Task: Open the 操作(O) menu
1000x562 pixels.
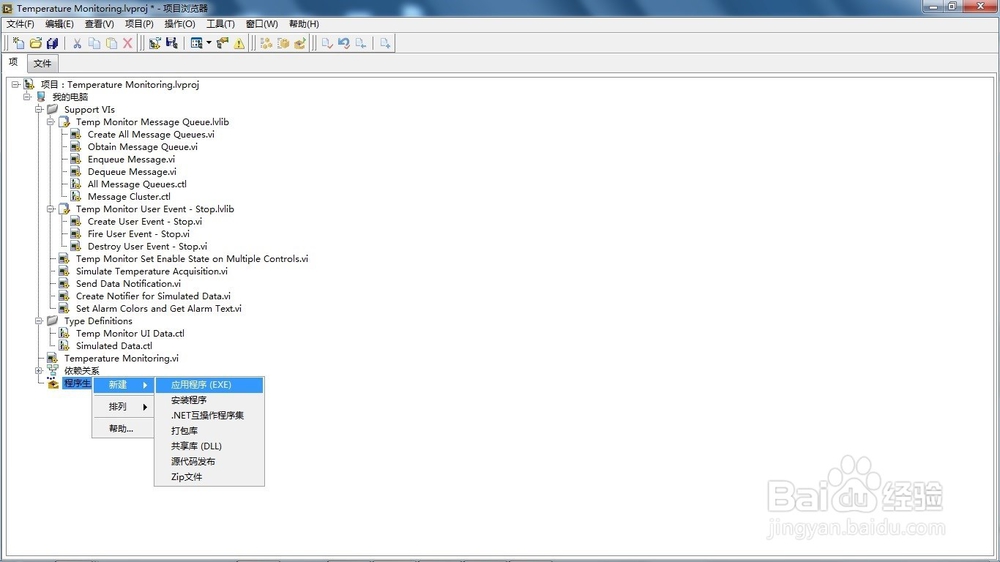Action: [180, 24]
